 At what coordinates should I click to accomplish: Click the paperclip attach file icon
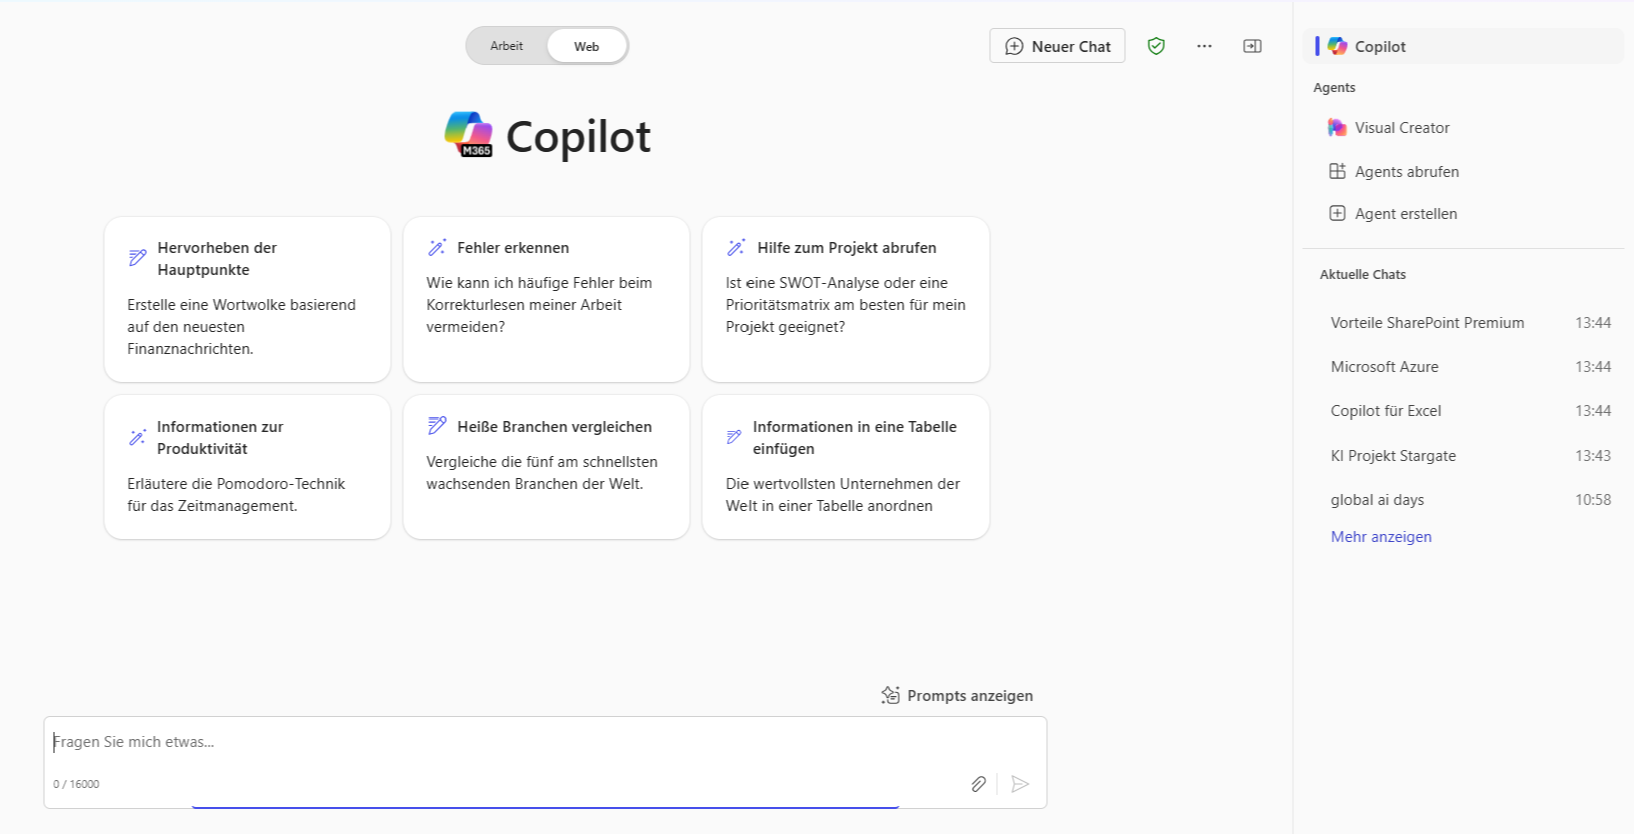978,784
